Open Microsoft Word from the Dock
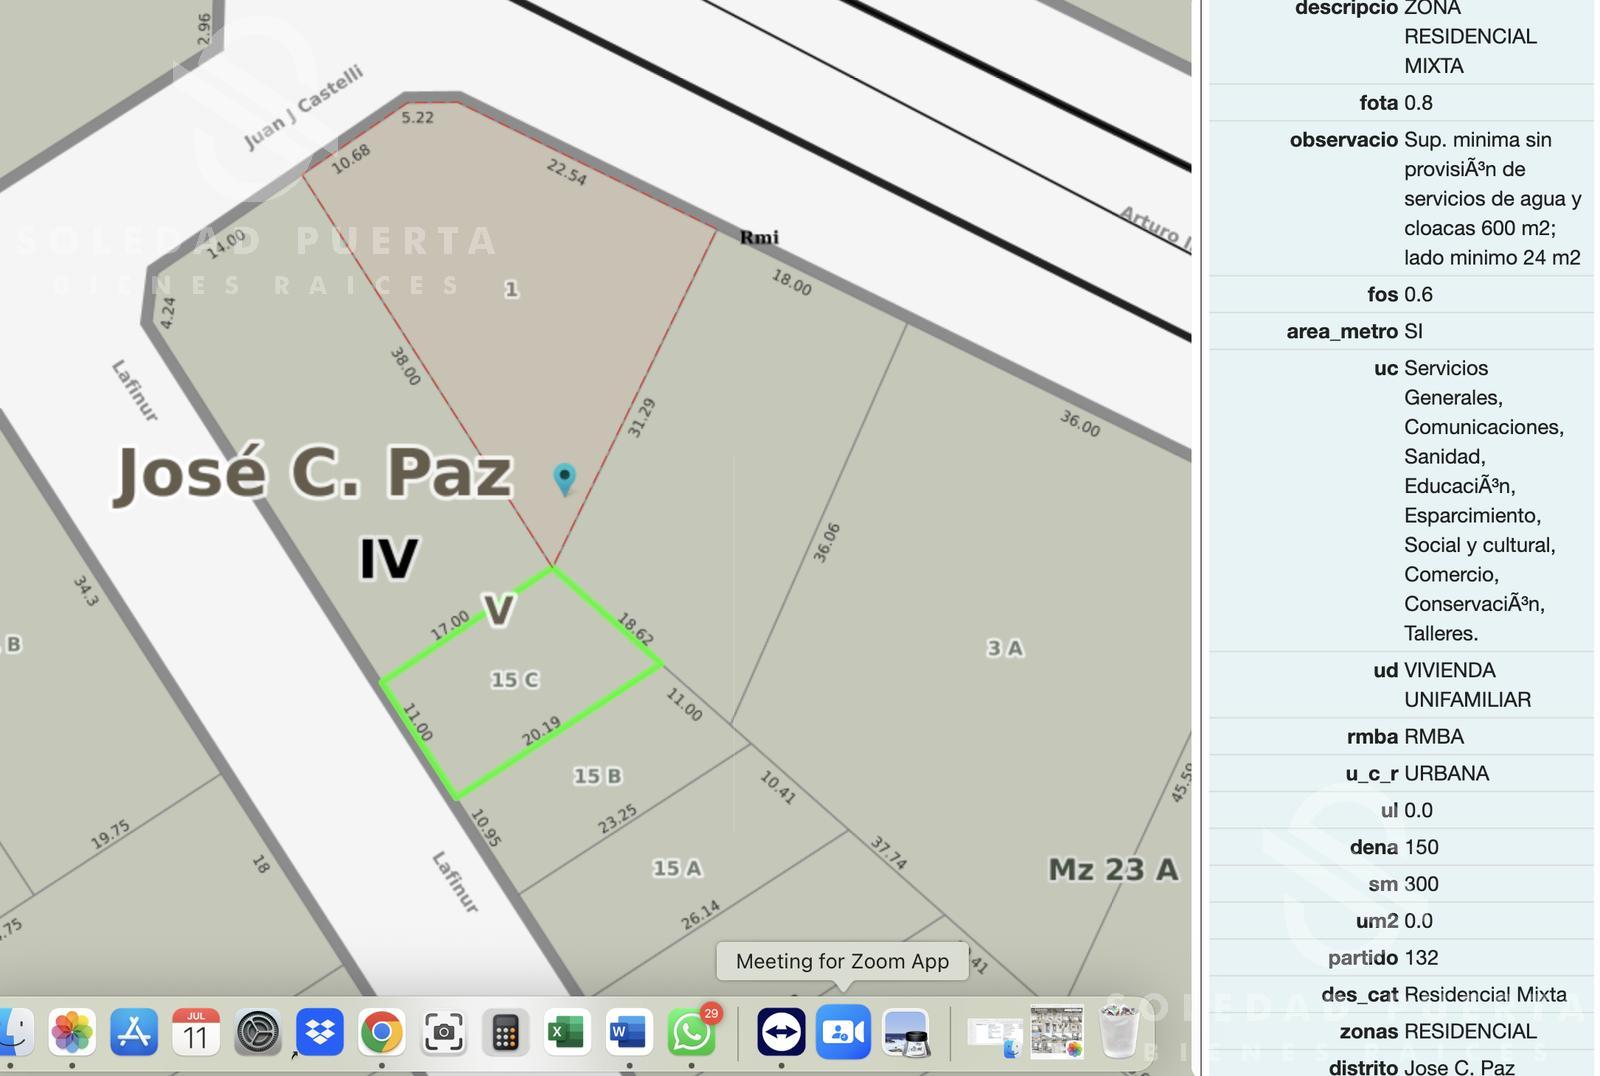The width and height of the screenshot is (1600, 1076). click(628, 1032)
